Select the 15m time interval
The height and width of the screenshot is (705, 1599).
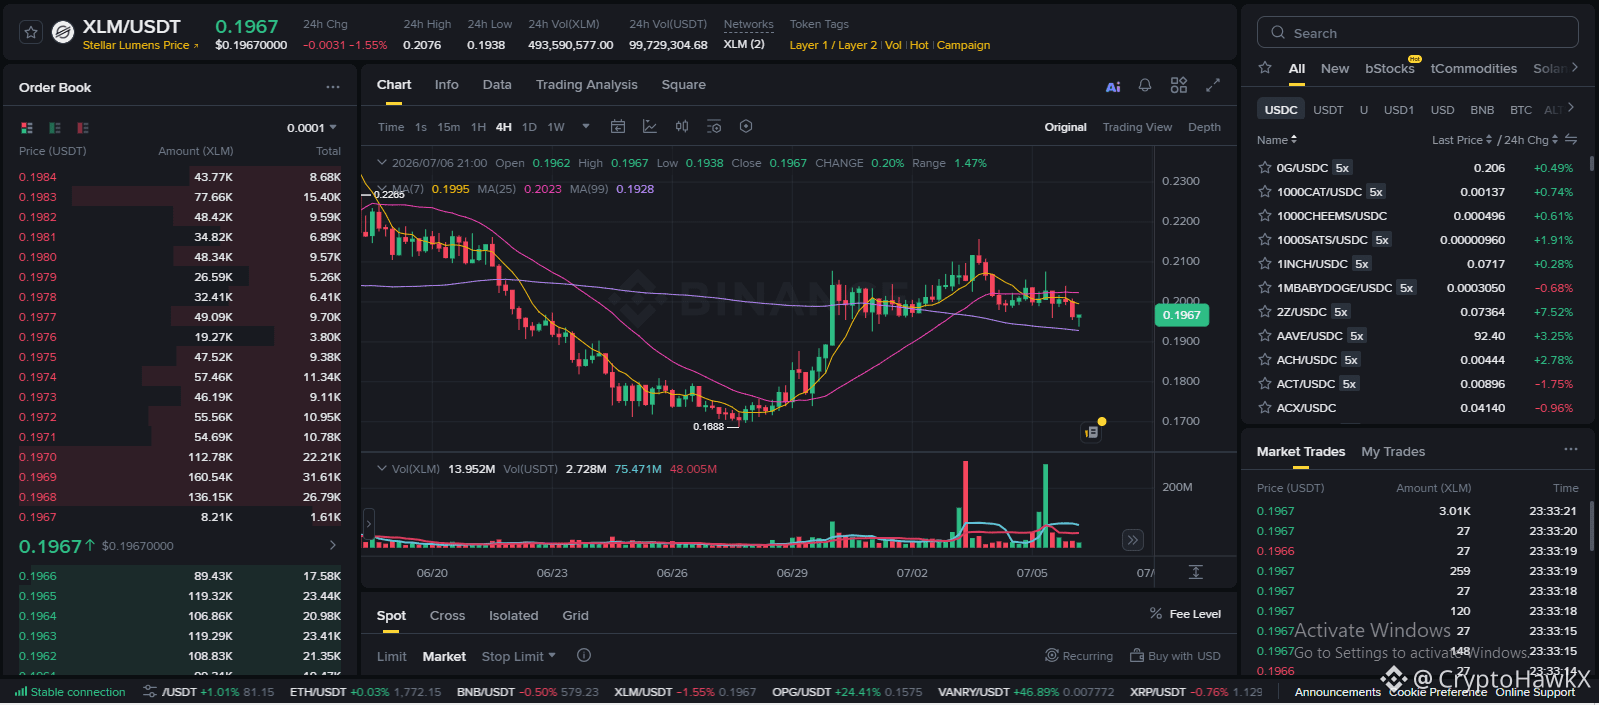pos(449,127)
